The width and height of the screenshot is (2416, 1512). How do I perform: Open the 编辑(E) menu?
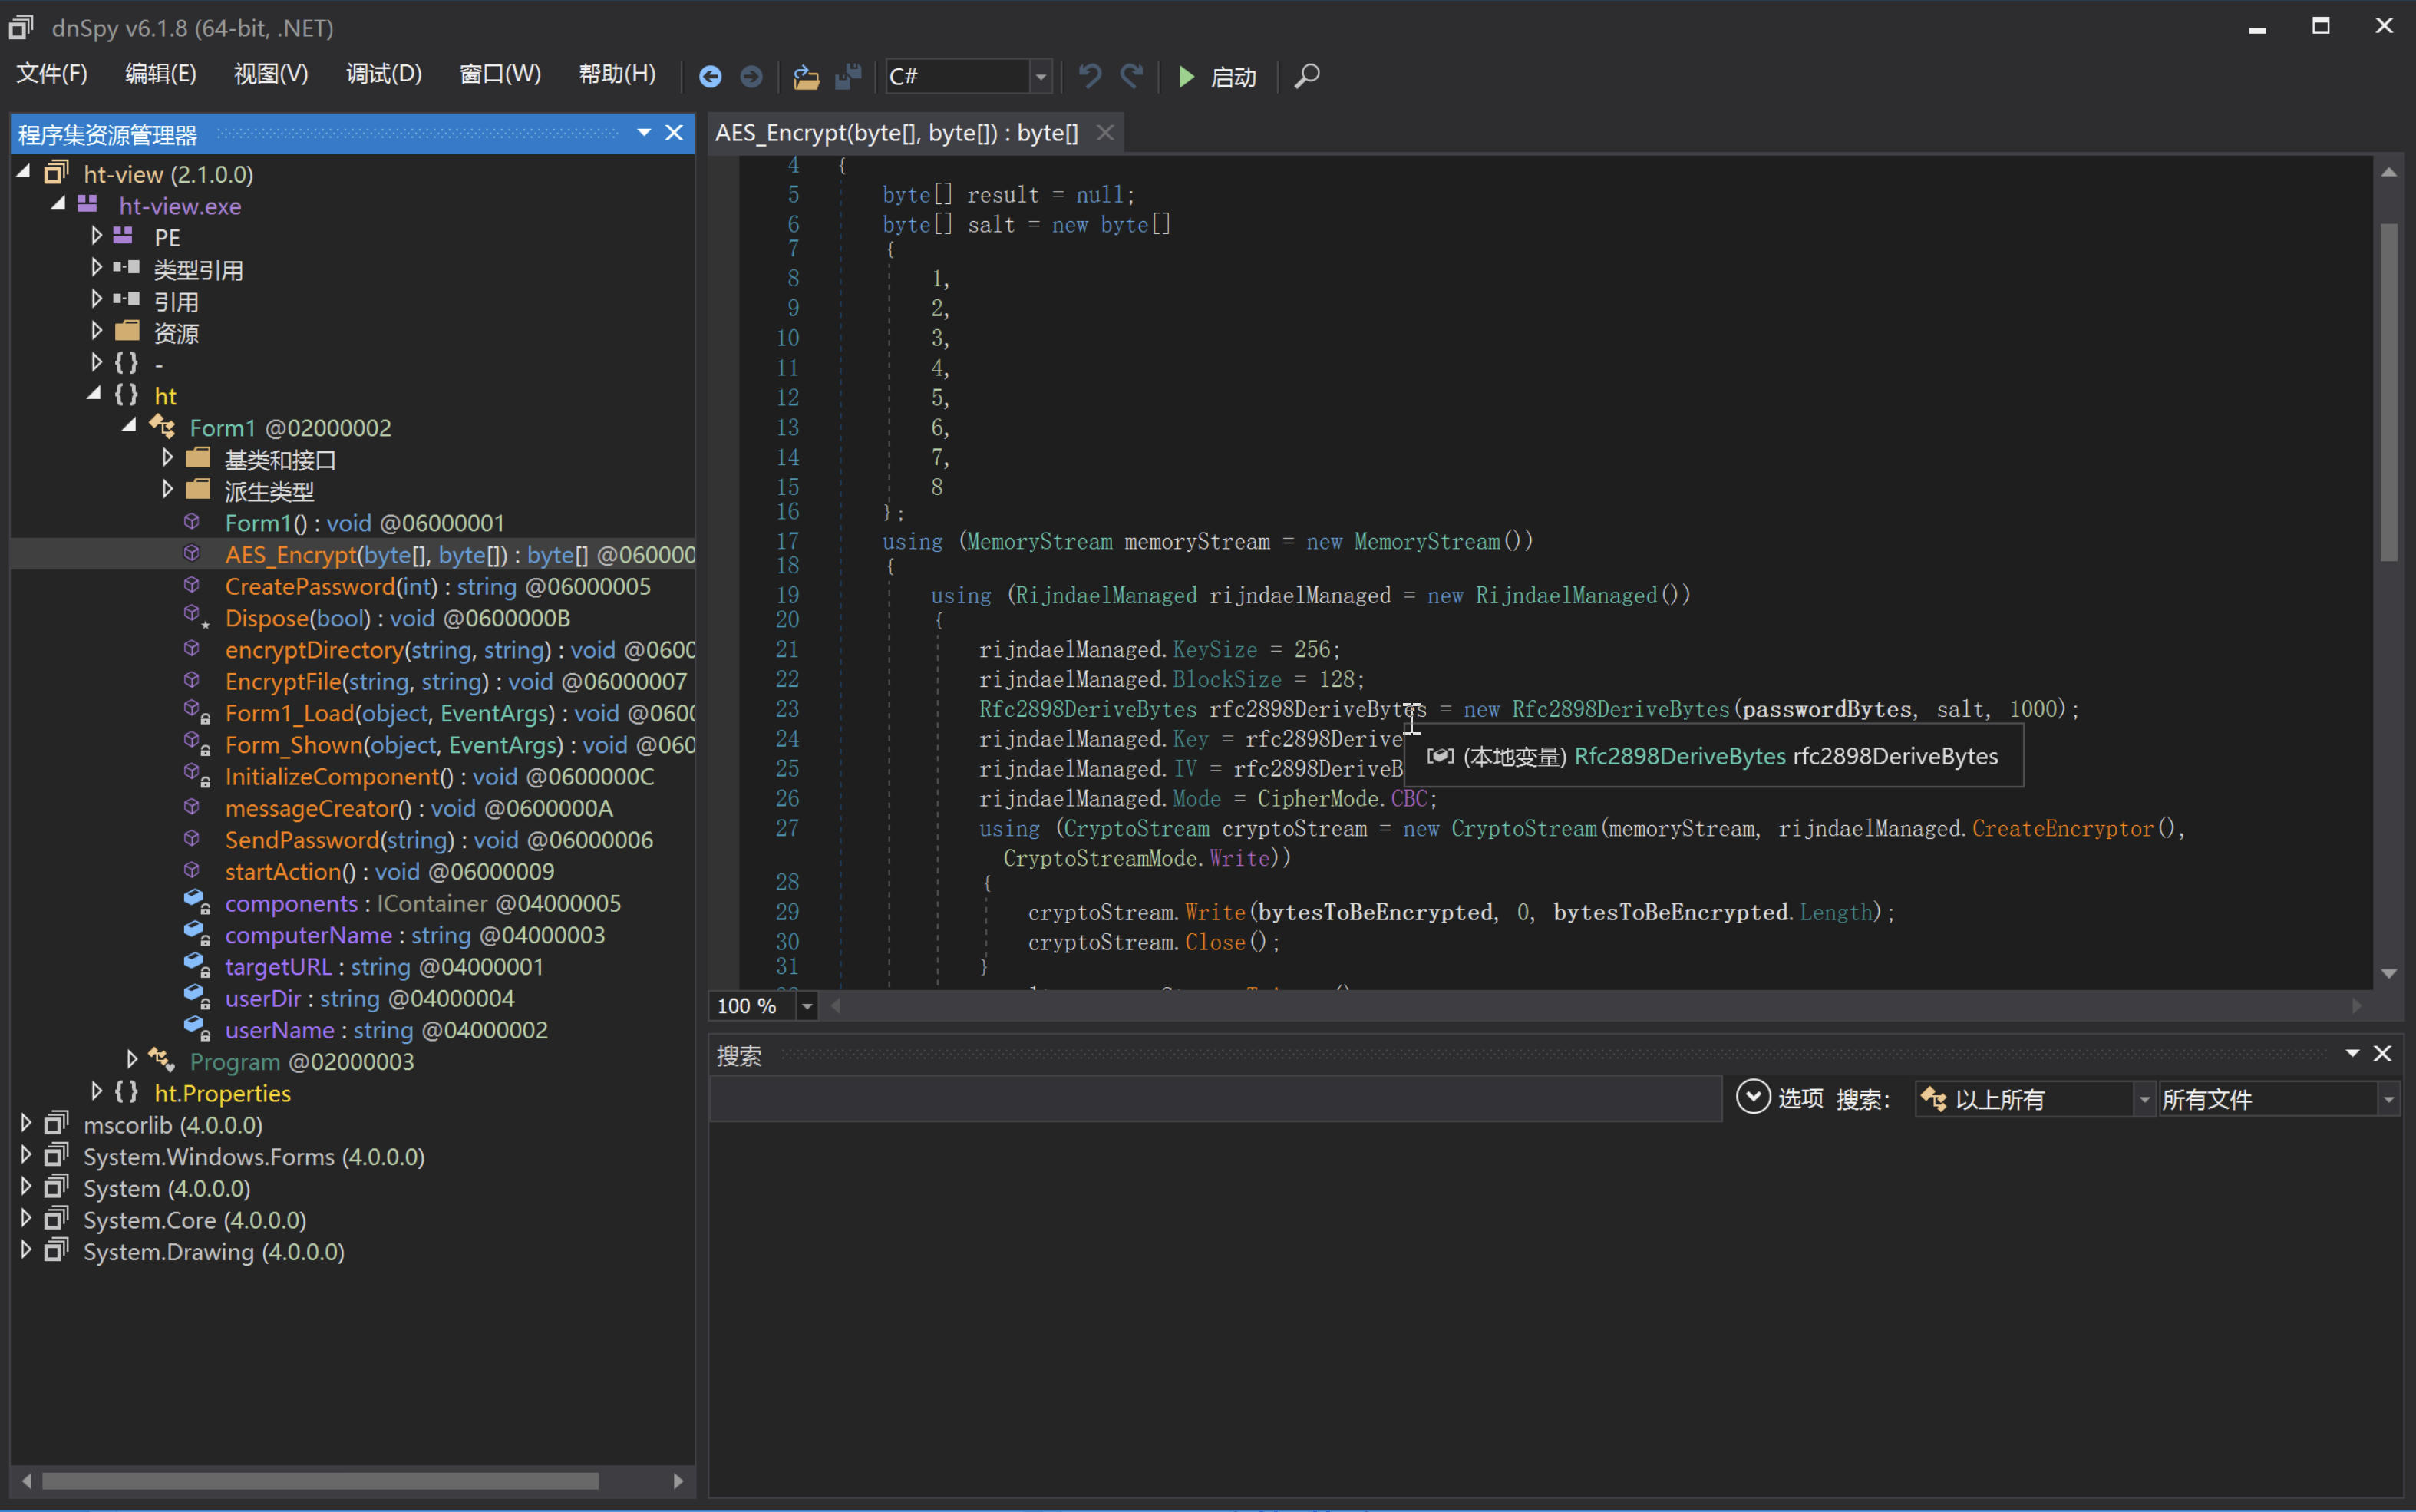coord(161,74)
